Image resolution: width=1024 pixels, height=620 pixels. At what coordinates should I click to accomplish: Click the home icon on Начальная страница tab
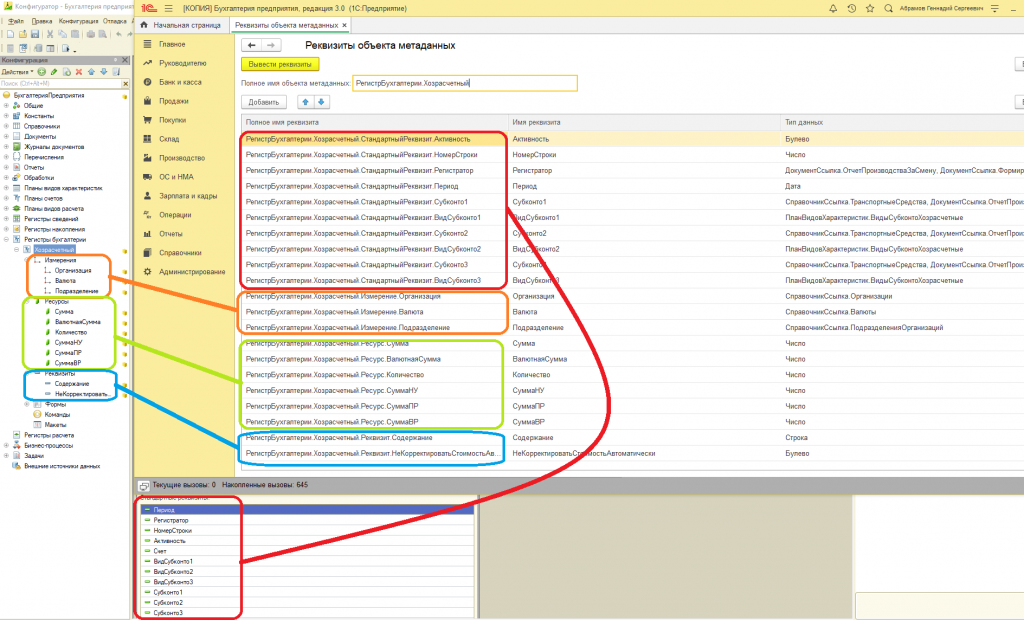coord(144,25)
